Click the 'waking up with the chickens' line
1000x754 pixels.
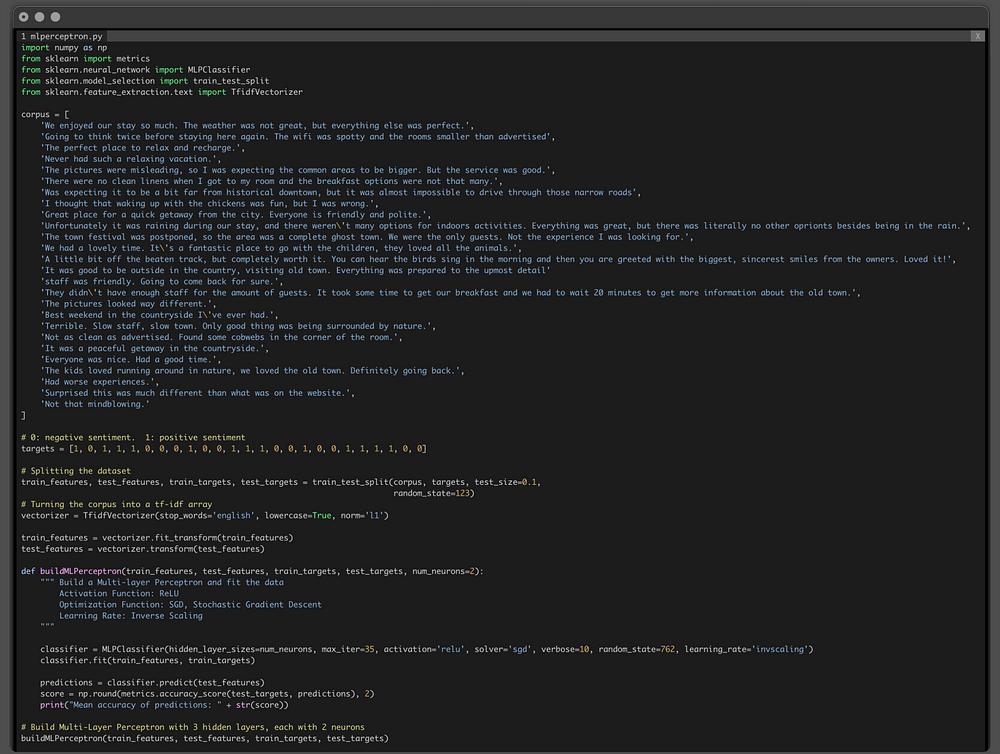pos(209,203)
